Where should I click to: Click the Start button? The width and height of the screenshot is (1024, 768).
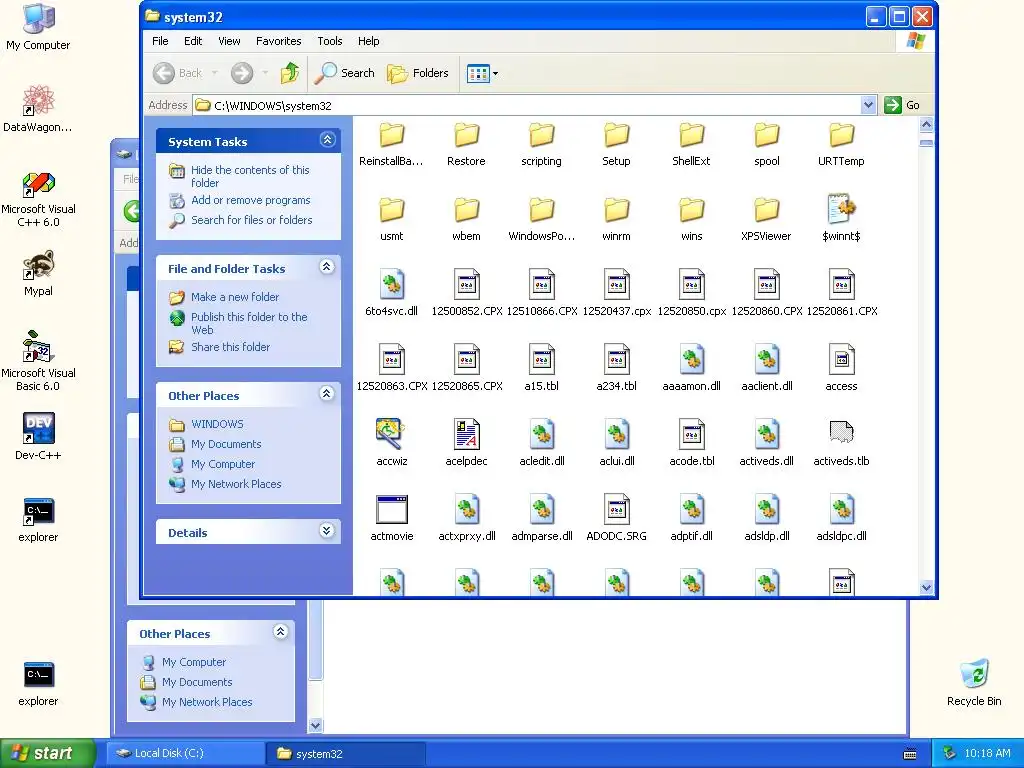(x=47, y=753)
